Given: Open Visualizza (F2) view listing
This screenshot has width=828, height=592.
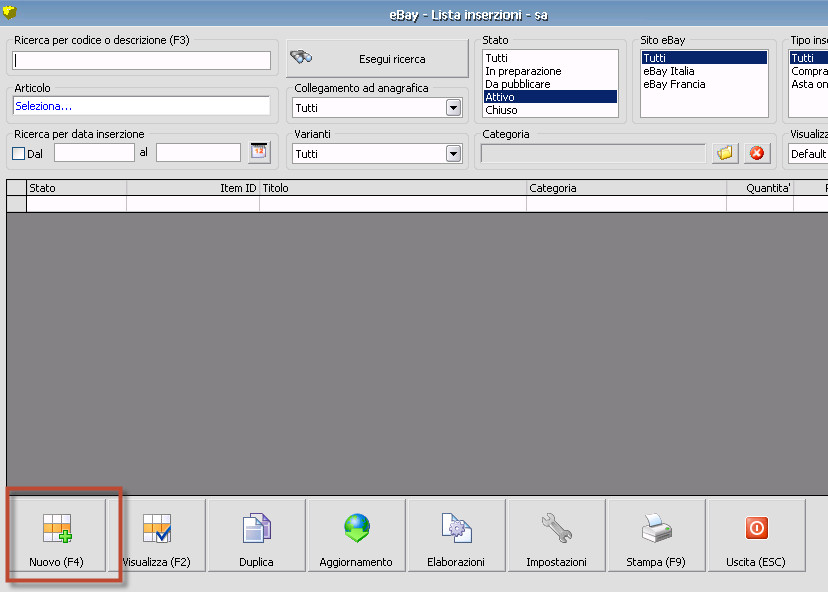Looking at the screenshot, I should 156,535.
